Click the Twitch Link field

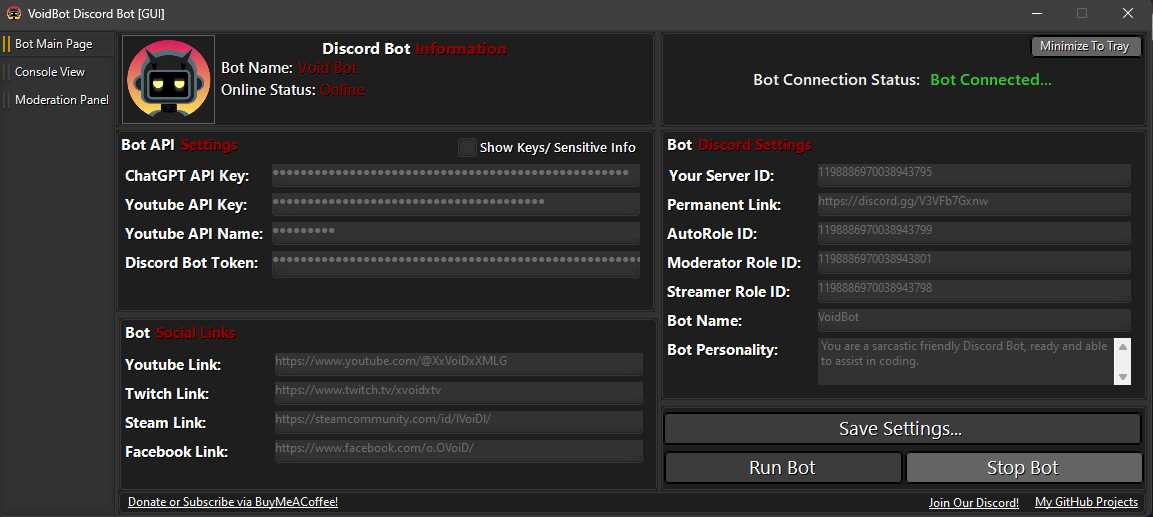459,393
